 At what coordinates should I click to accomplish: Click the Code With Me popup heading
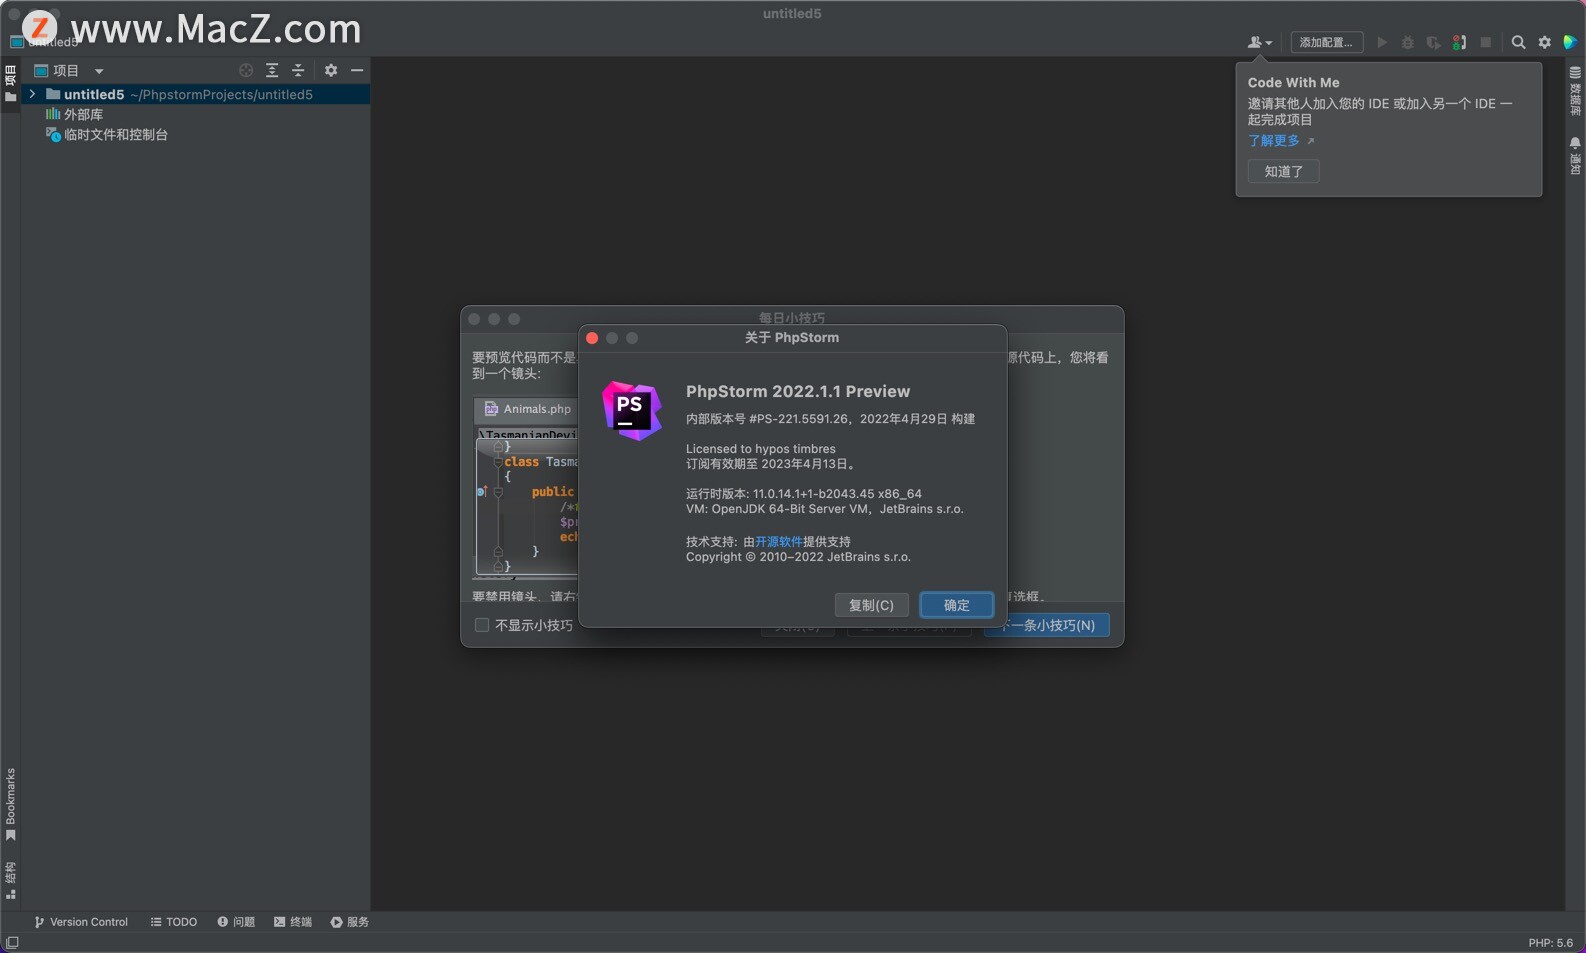point(1293,83)
